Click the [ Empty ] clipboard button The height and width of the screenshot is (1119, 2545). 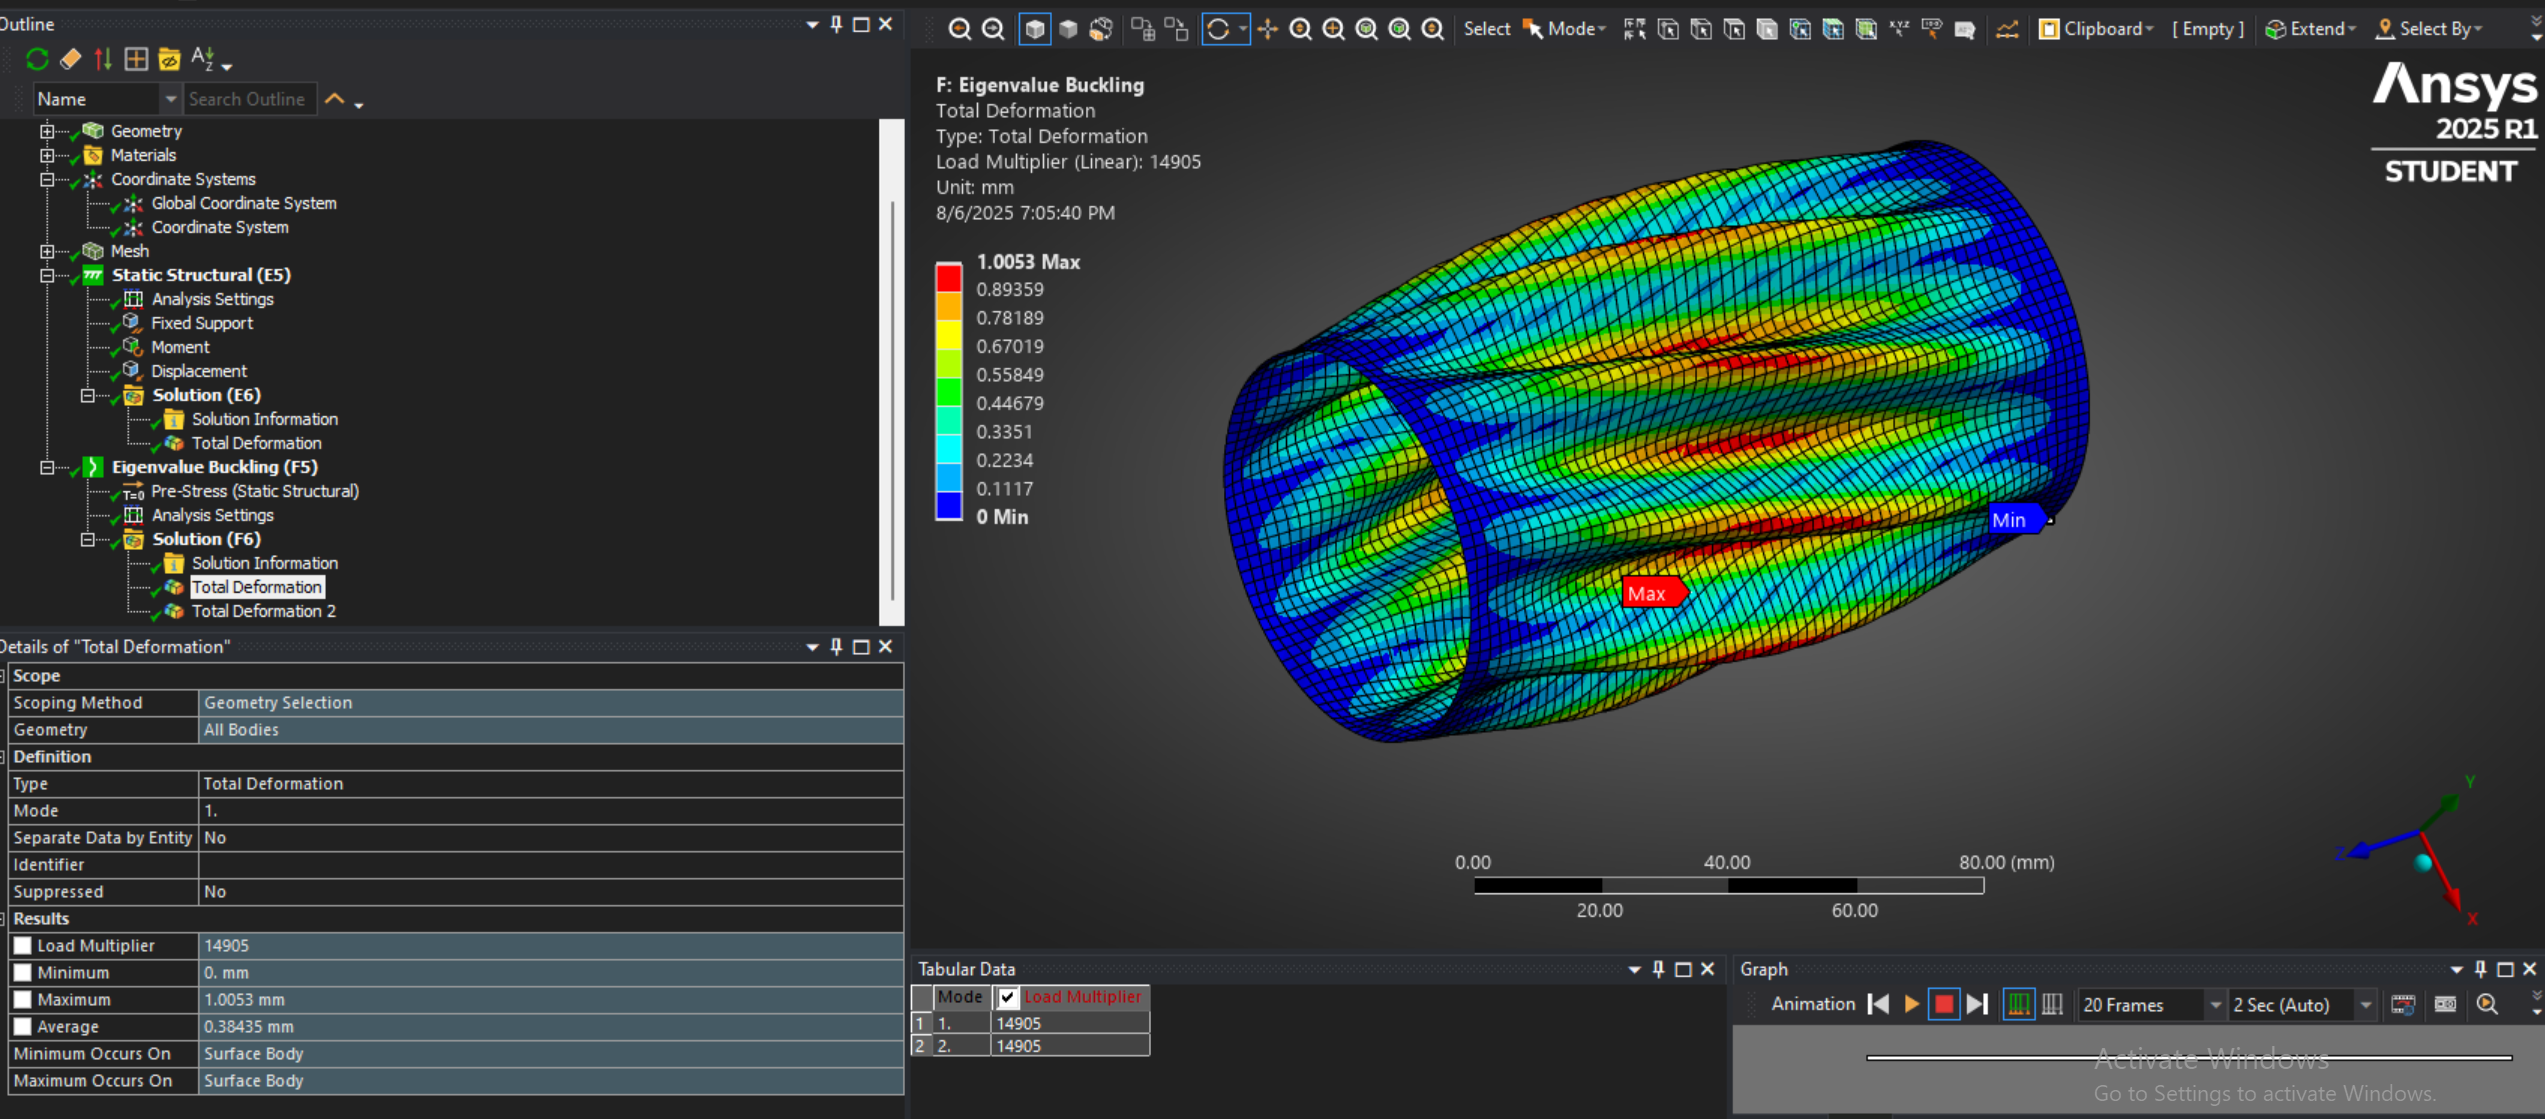pyautogui.click(x=2208, y=29)
